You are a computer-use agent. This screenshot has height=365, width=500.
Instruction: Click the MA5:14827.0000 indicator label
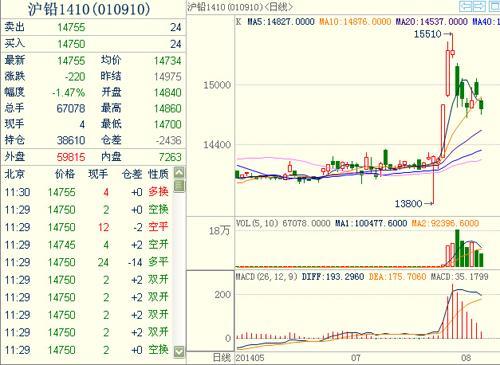pyautogui.click(x=281, y=22)
